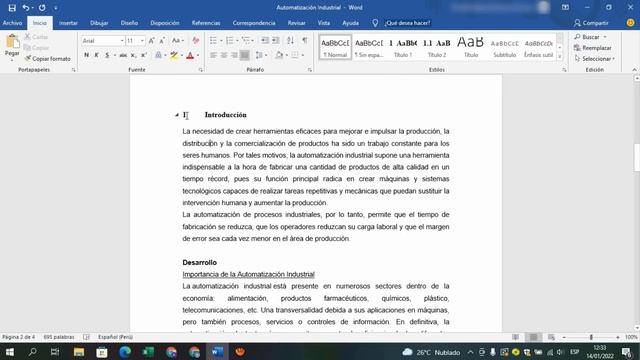
Task: Center the paragraph text
Action: coord(224,55)
